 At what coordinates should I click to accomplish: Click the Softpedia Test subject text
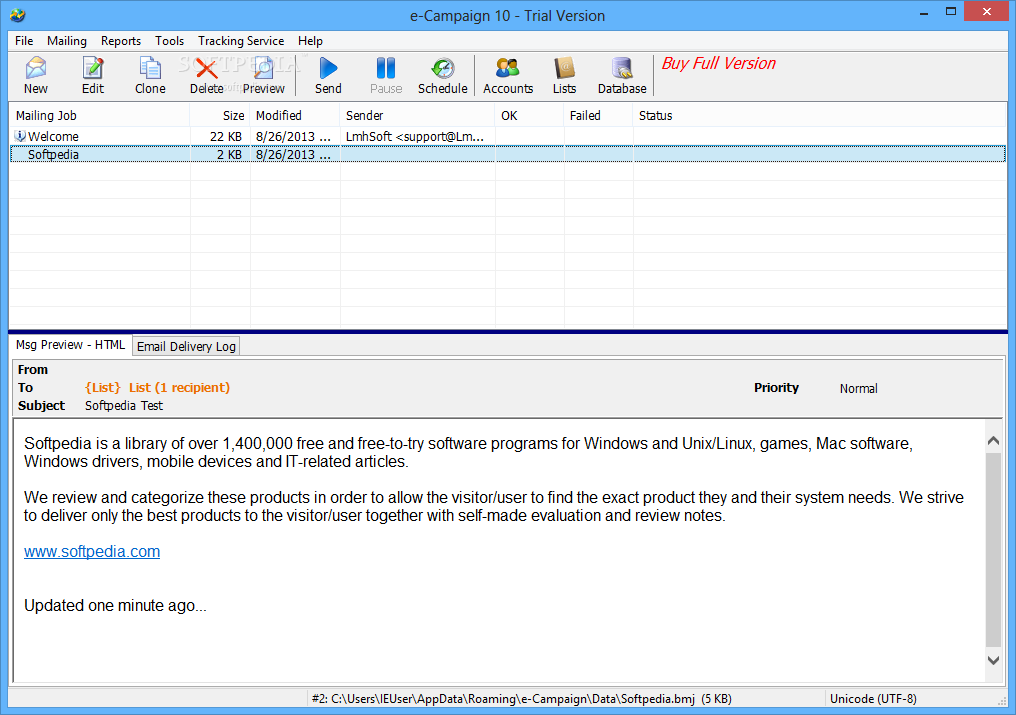click(x=124, y=405)
